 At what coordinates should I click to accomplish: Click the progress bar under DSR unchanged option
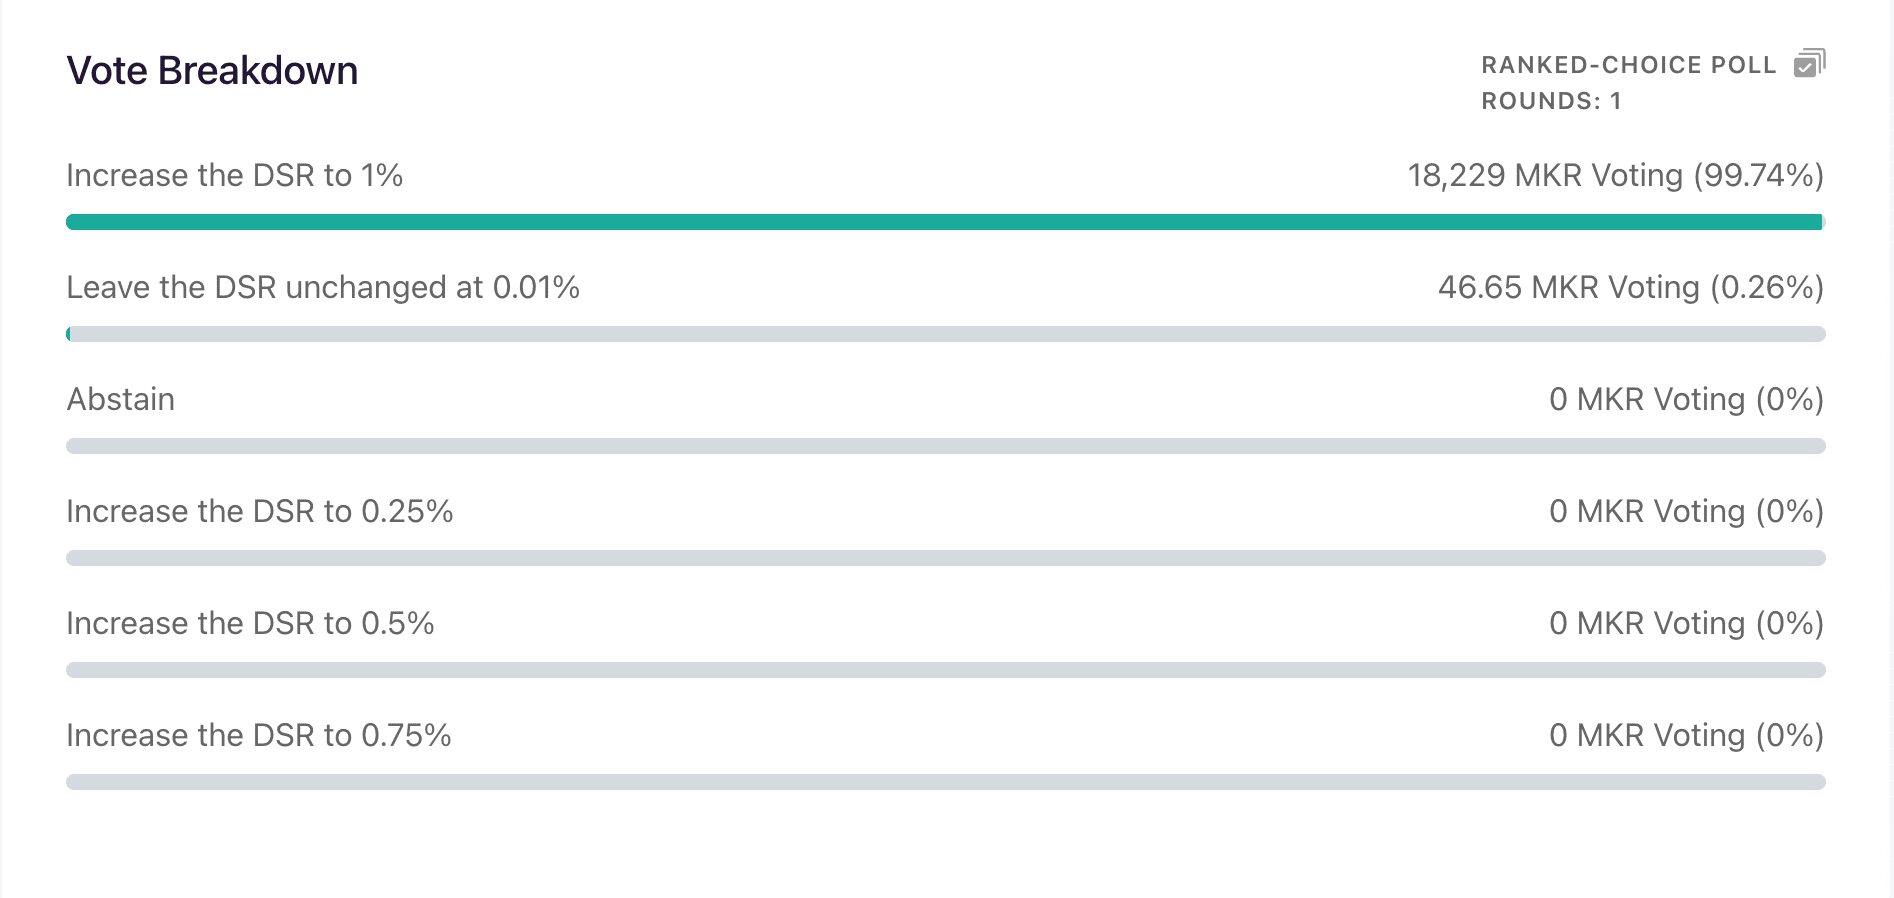tap(946, 334)
